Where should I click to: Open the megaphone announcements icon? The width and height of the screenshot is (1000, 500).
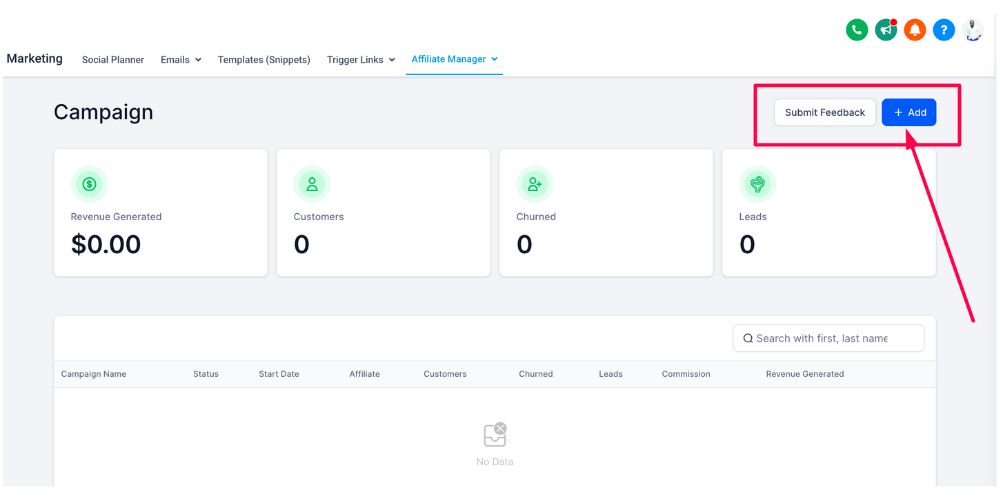pos(886,30)
